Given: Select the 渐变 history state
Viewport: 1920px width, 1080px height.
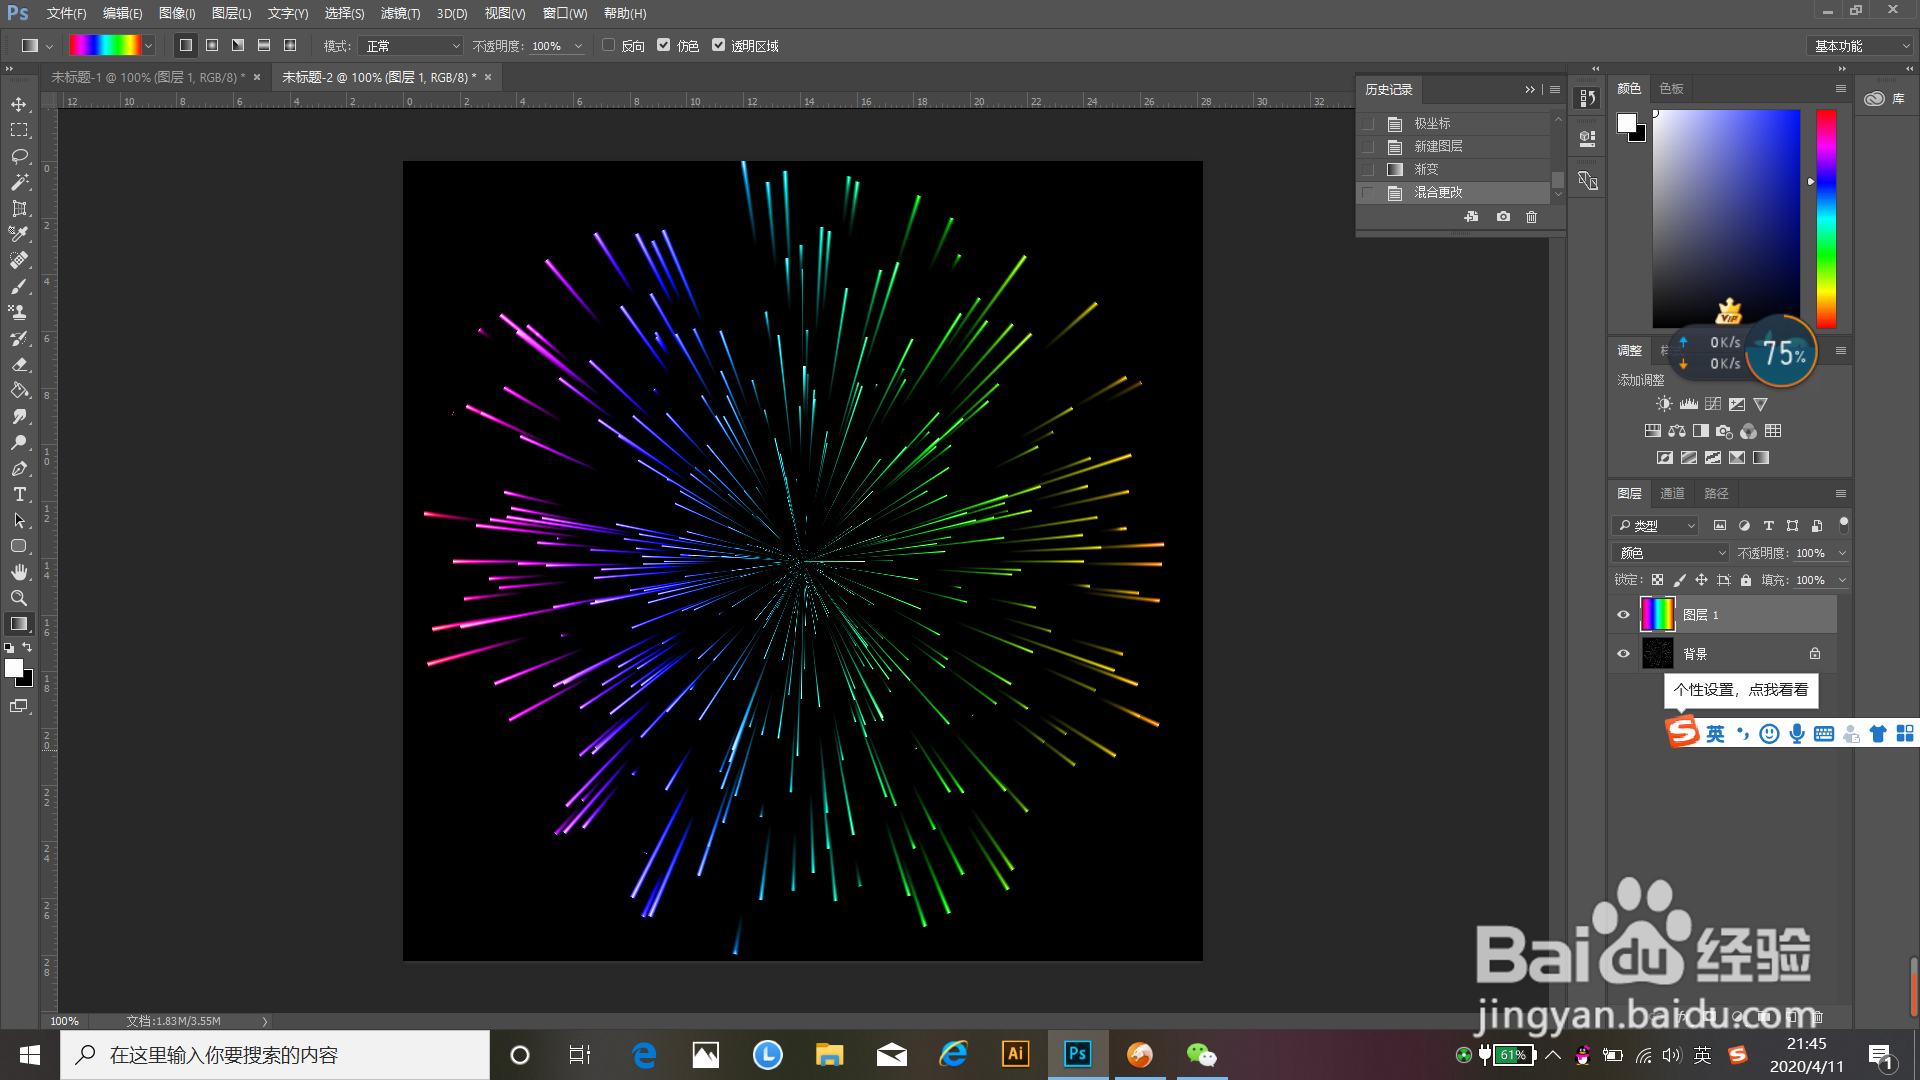Looking at the screenshot, I should 1426,169.
